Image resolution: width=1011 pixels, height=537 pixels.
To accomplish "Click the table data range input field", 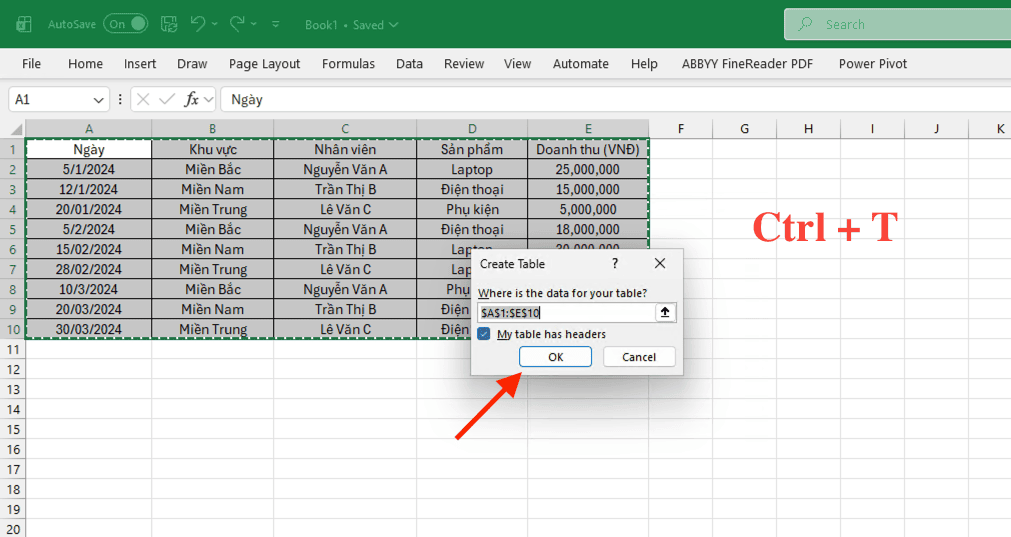I will tap(566, 313).
